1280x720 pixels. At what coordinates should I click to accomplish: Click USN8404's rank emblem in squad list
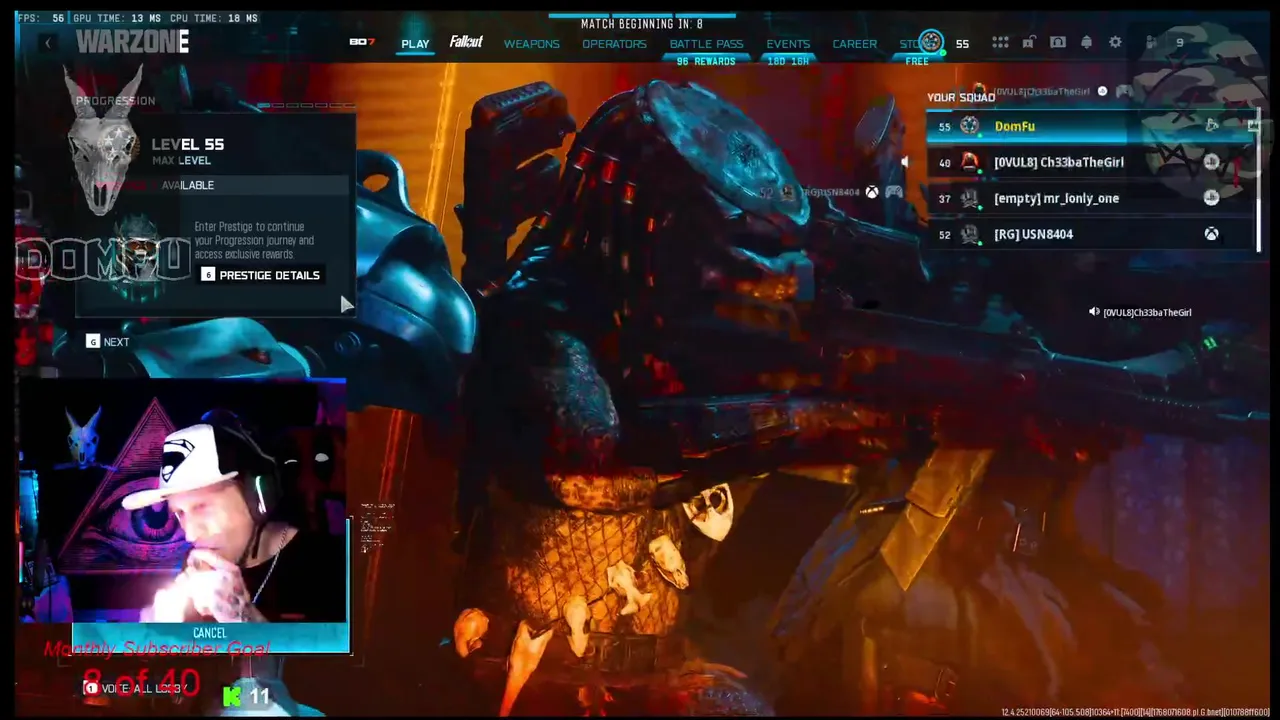(969, 234)
